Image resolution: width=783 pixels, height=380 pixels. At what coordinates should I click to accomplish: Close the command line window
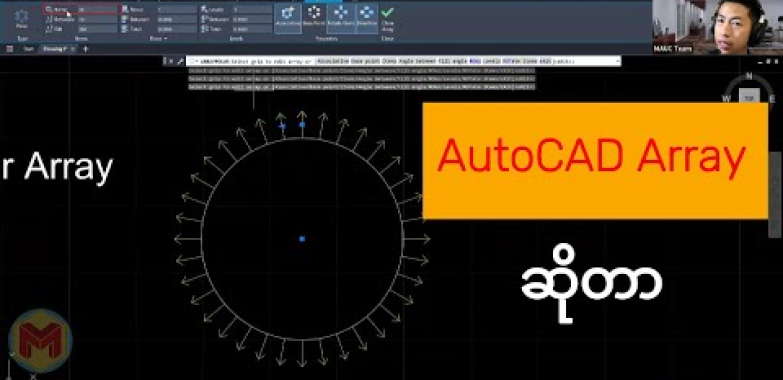point(171,61)
